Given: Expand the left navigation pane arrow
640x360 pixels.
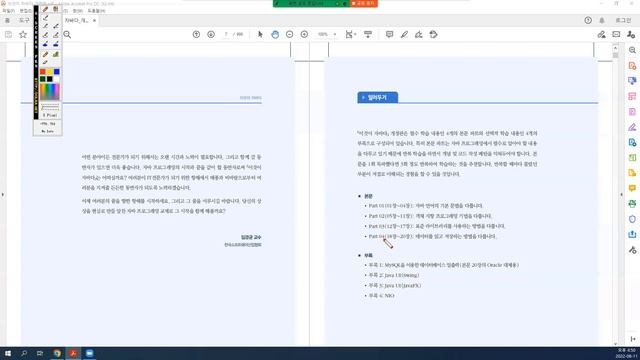Looking at the screenshot, I should (3, 195).
